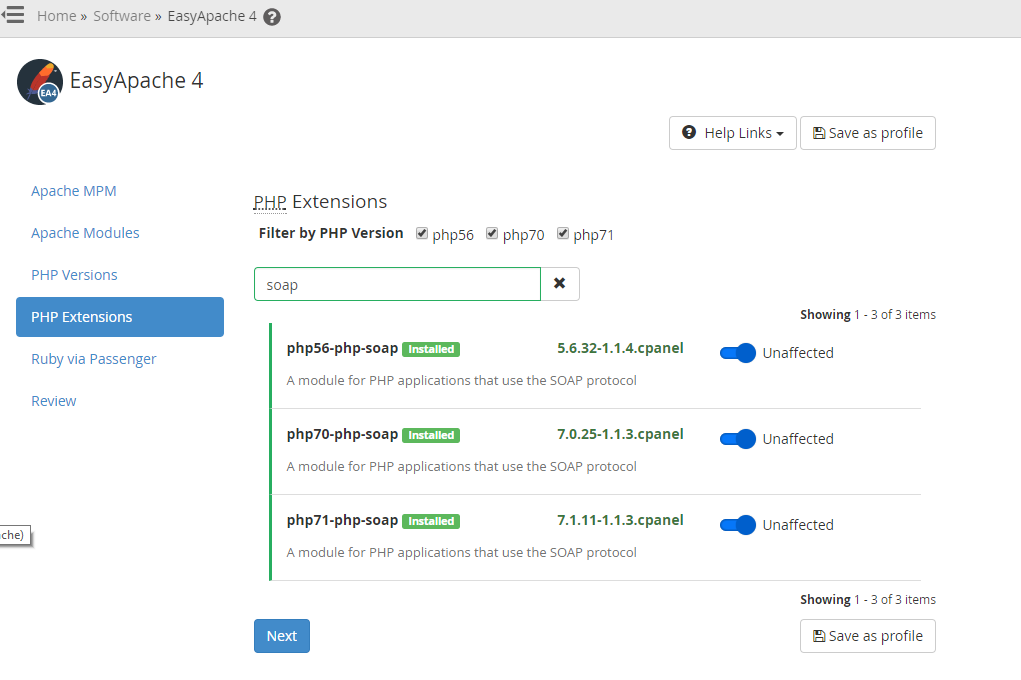Follow the Home breadcrumb link
This screenshot has height=680, width=1021.
point(57,16)
